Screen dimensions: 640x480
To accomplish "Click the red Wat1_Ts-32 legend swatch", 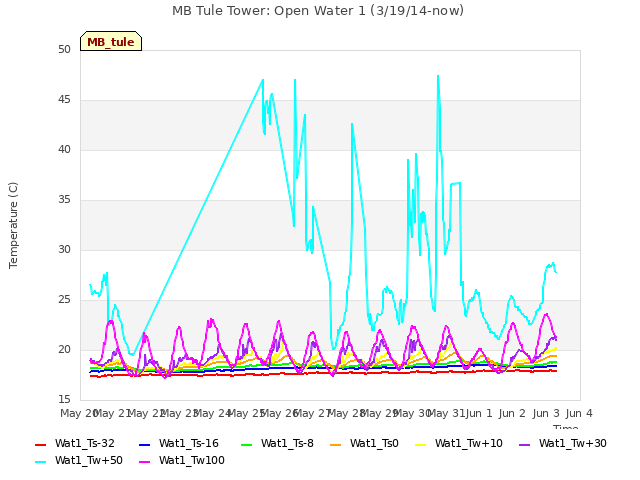I will (40, 445).
